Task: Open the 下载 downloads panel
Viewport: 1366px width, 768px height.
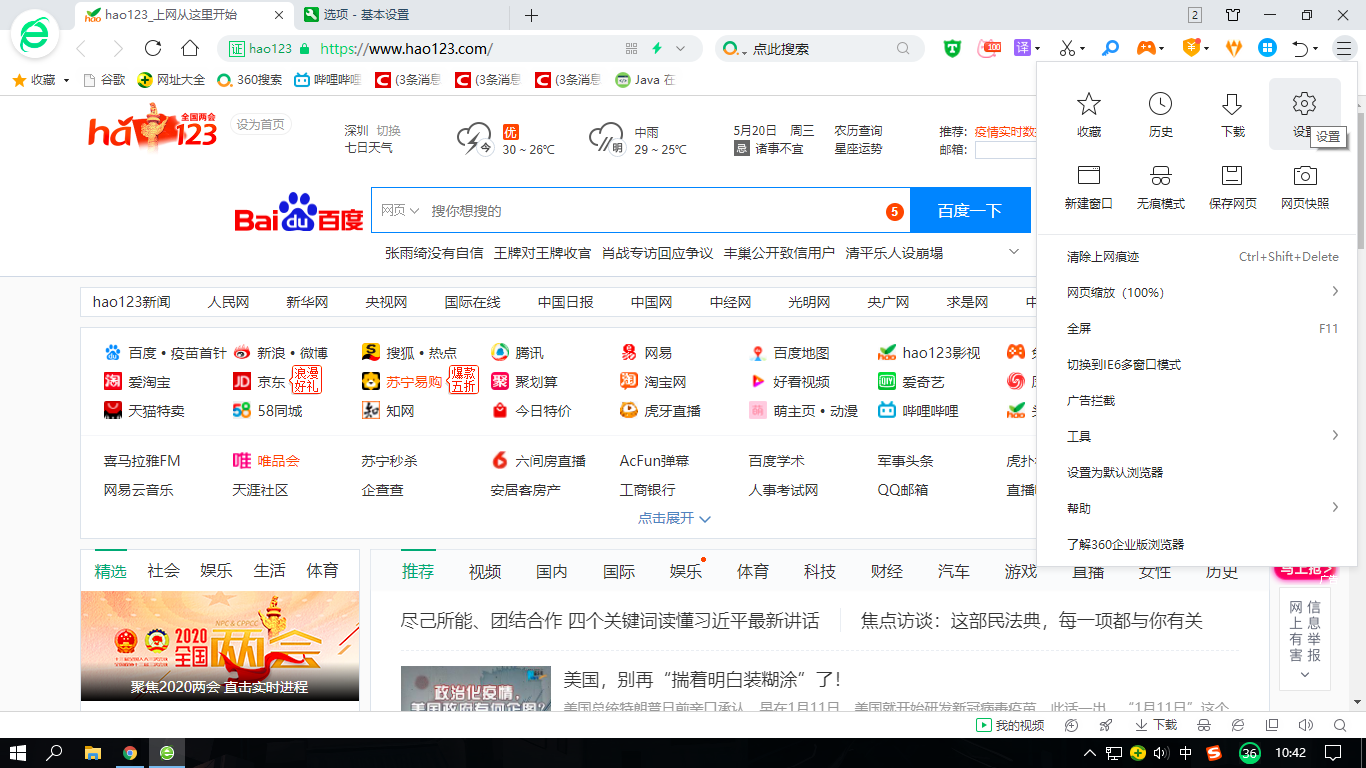Action: click(1231, 113)
